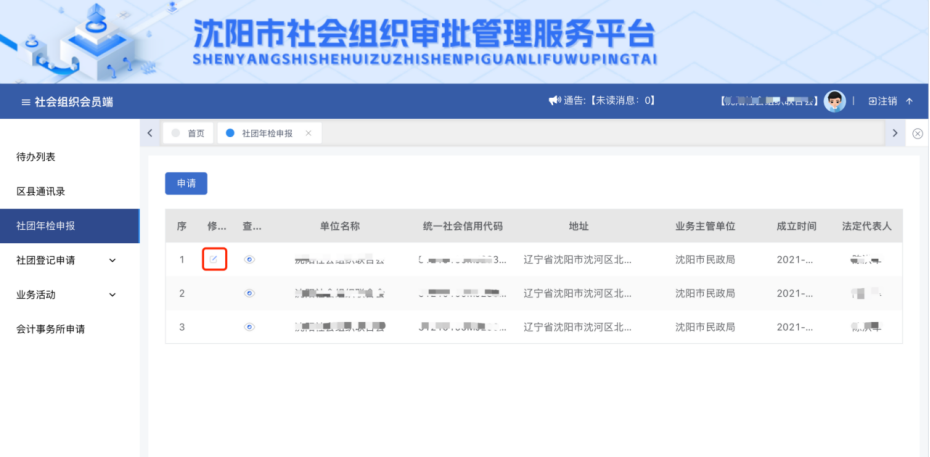Click the up arrow icon beside 注销

(x=909, y=101)
